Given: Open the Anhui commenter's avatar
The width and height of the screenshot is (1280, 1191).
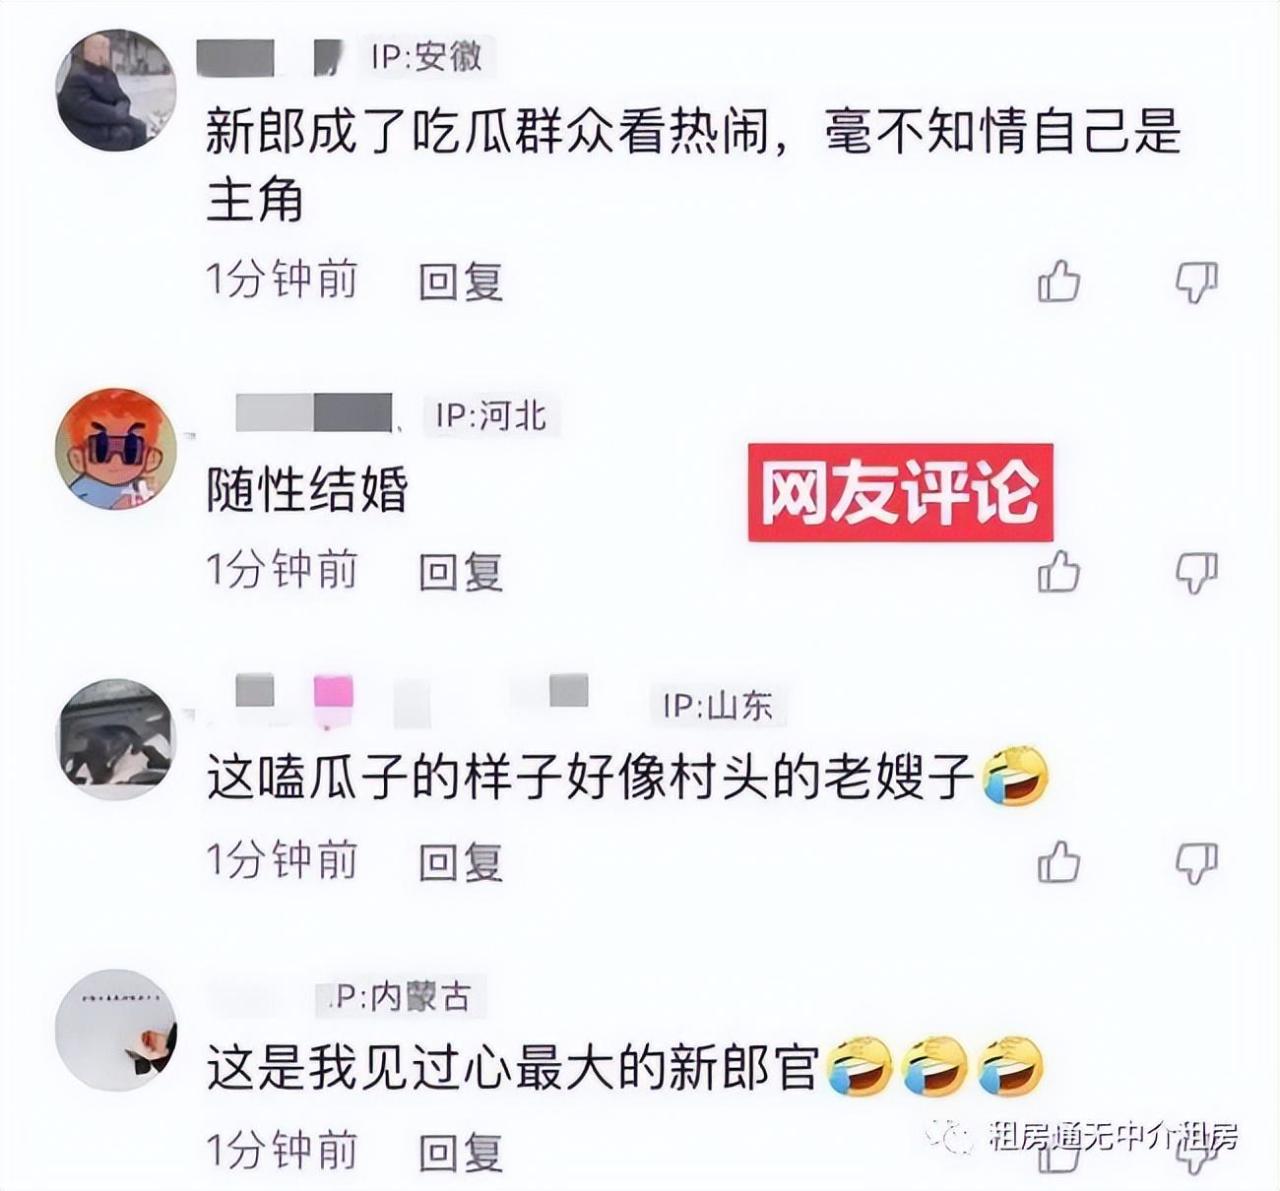Looking at the screenshot, I should 116,91.
